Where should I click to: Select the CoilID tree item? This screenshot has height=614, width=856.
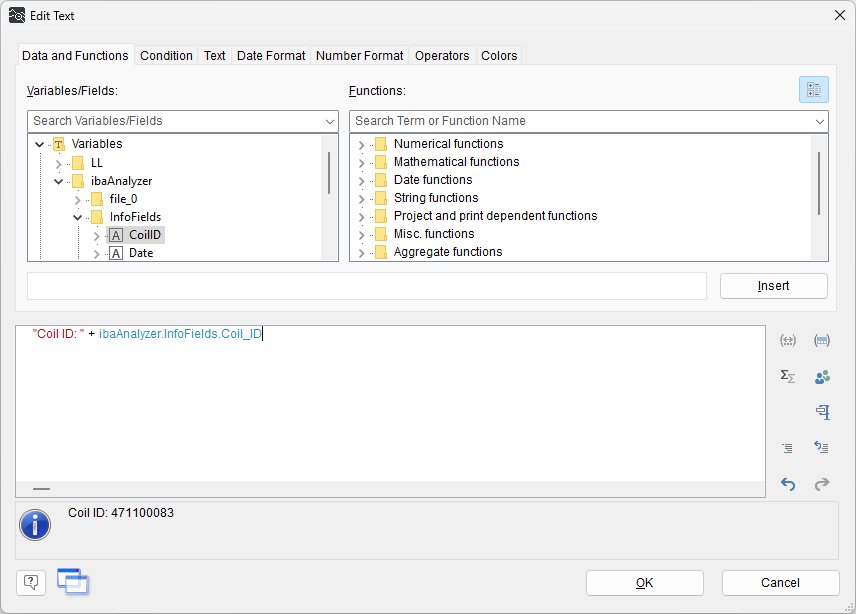(x=145, y=235)
